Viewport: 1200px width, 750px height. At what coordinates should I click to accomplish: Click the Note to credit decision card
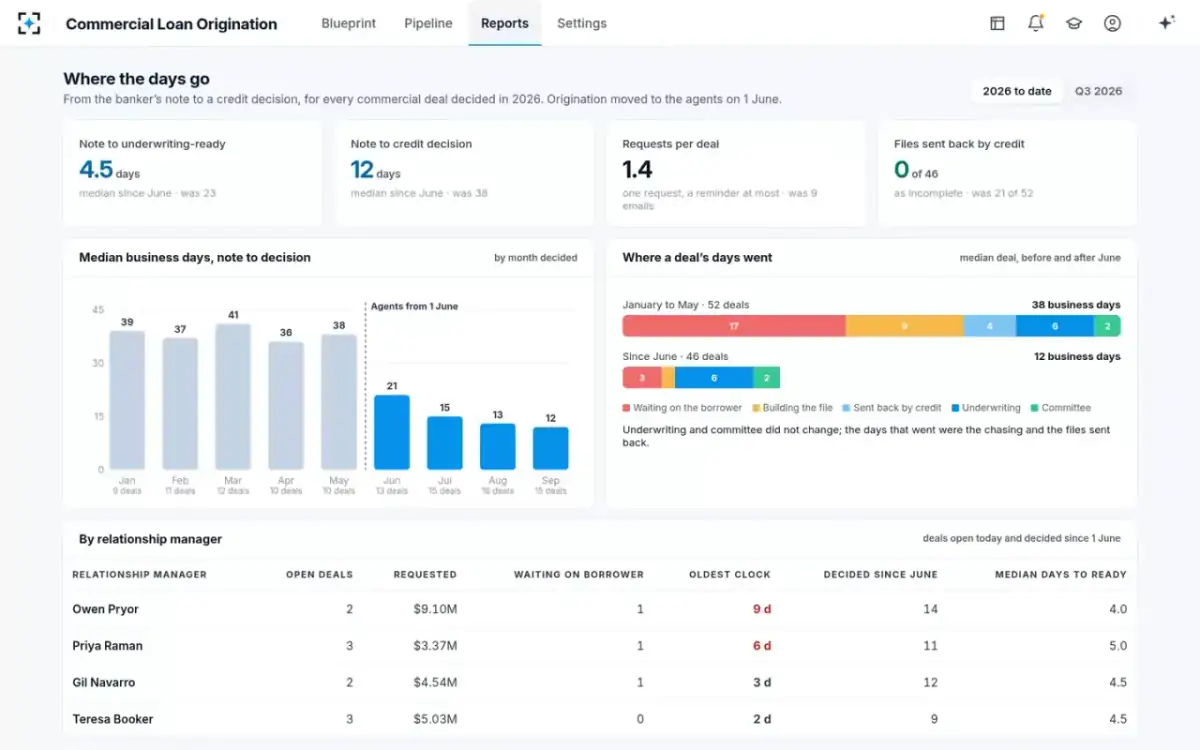465,174
